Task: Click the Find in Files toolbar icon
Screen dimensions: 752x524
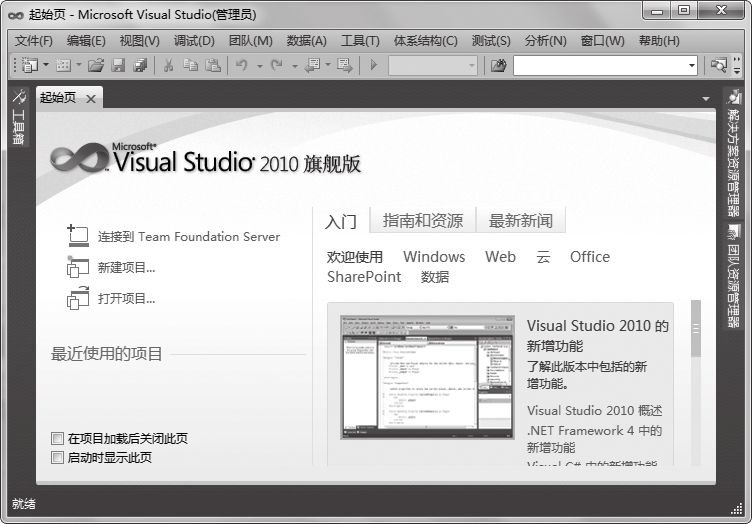Action: point(498,65)
